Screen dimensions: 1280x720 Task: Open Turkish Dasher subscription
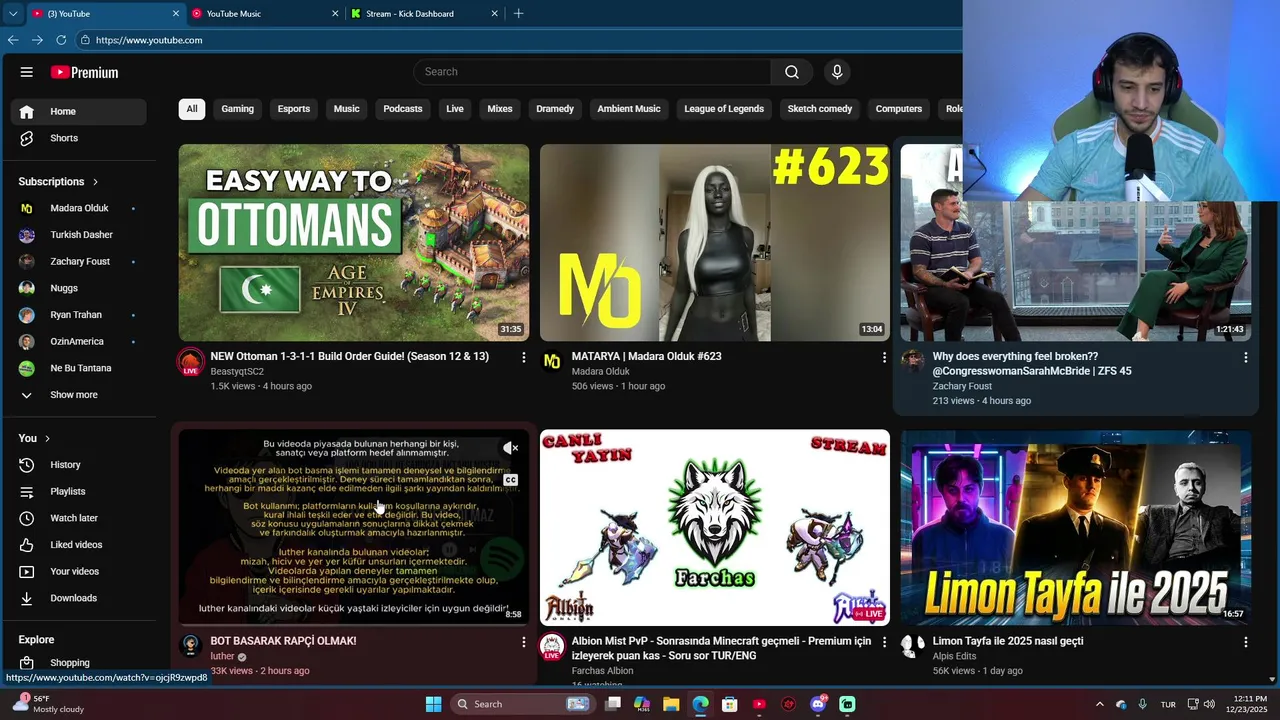point(78,235)
